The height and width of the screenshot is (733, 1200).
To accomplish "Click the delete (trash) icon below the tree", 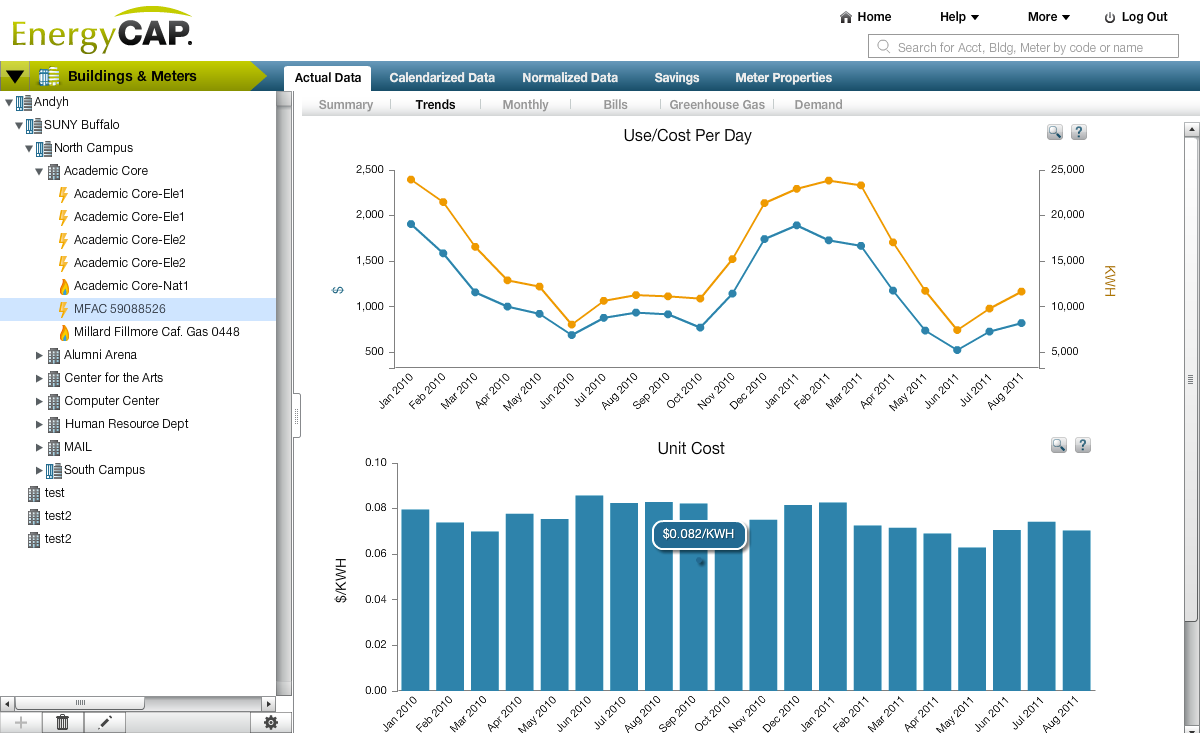I will tap(62, 721).
